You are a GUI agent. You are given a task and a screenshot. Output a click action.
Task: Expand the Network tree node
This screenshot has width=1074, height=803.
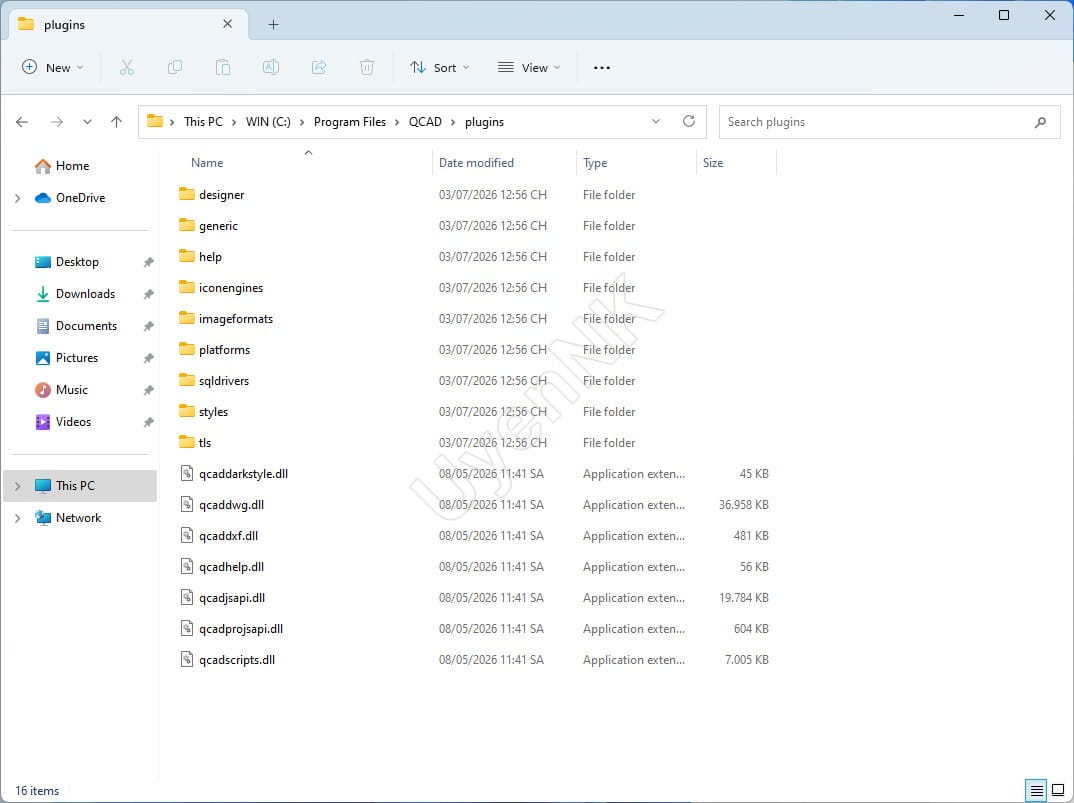coord(18,518)
